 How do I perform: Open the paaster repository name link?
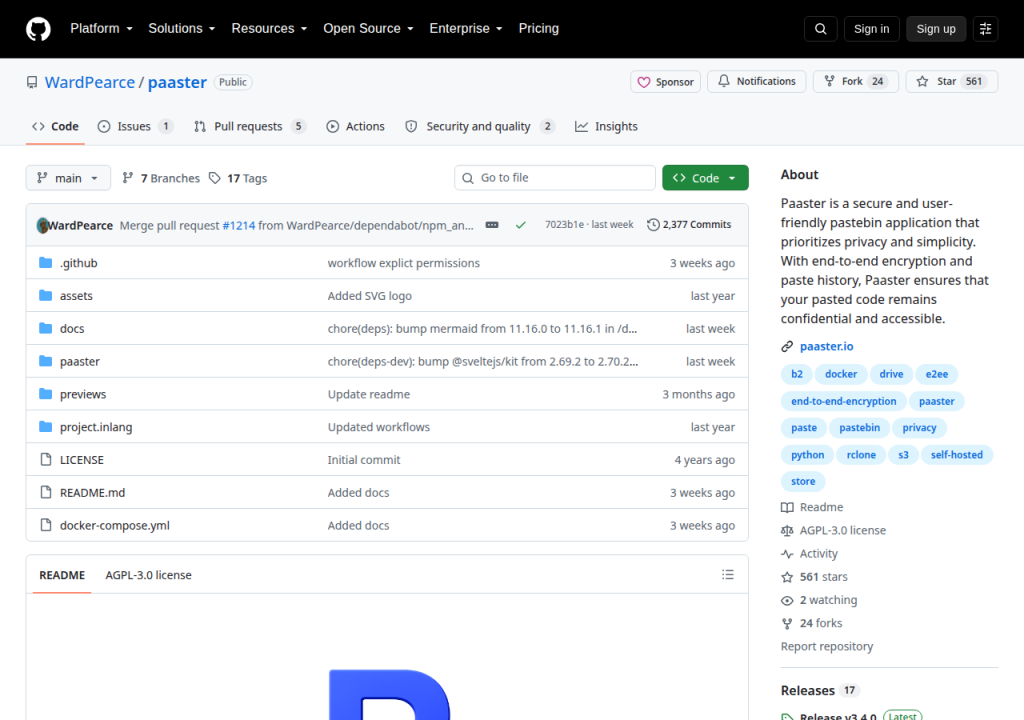pyautogui.click(x=177, y=82)
